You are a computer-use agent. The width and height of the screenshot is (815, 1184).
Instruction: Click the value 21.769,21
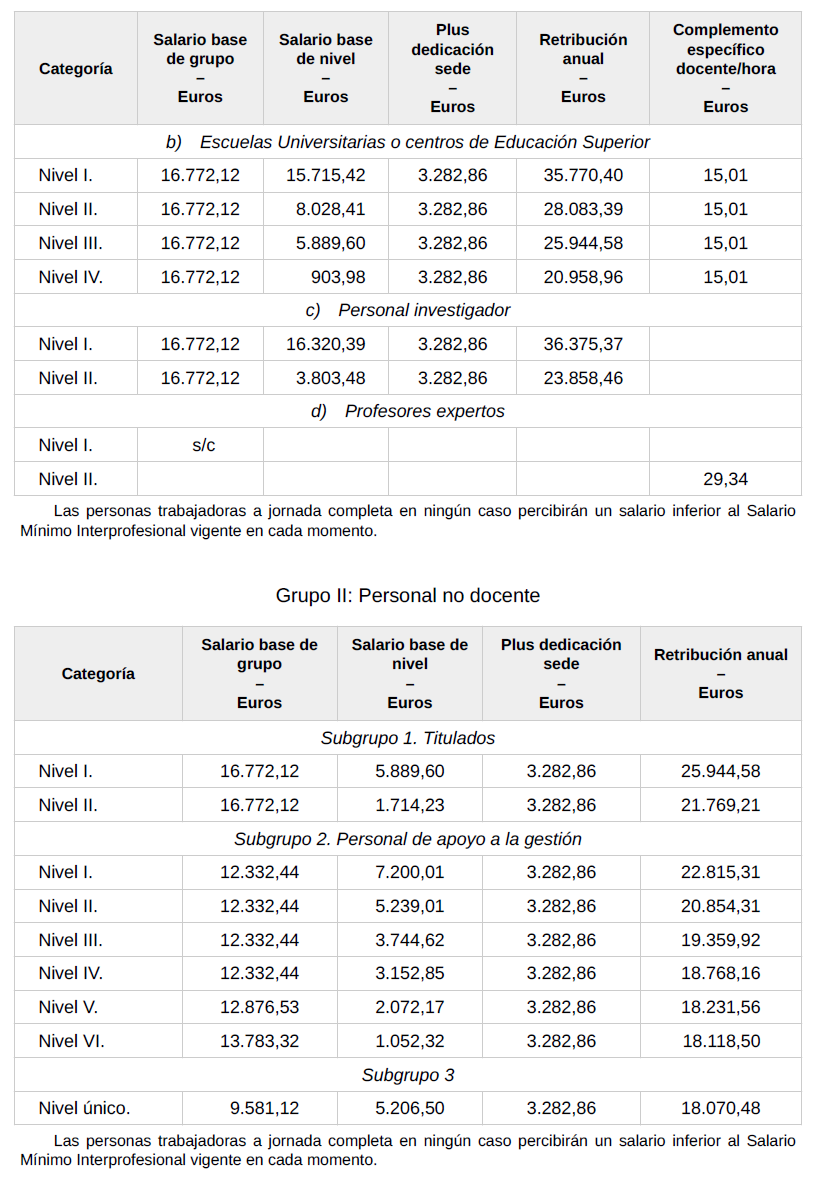[720, 805]
